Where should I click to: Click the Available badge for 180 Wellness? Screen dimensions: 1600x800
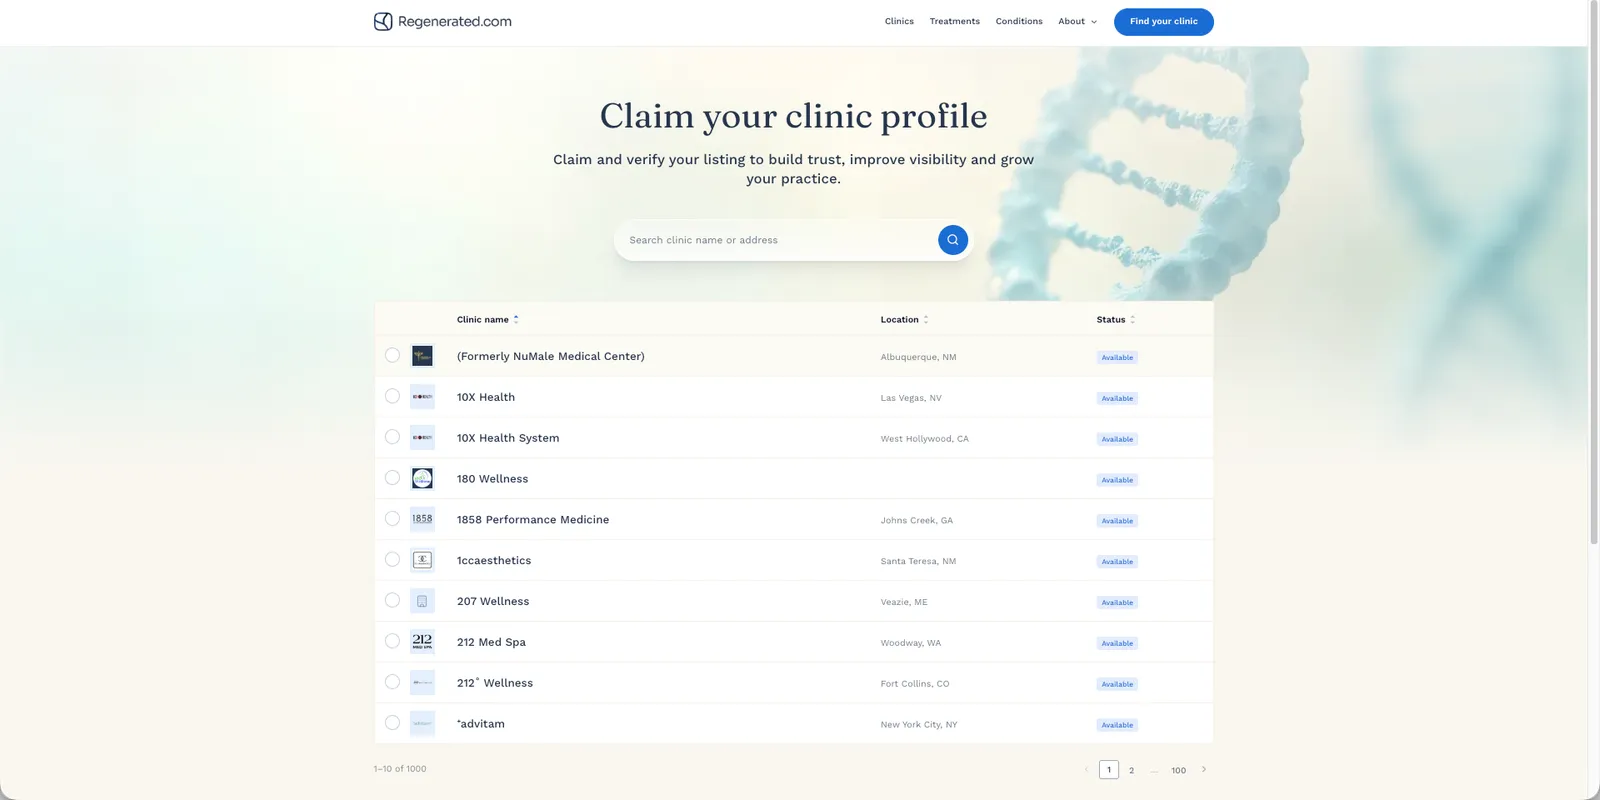coord(1117,480)
